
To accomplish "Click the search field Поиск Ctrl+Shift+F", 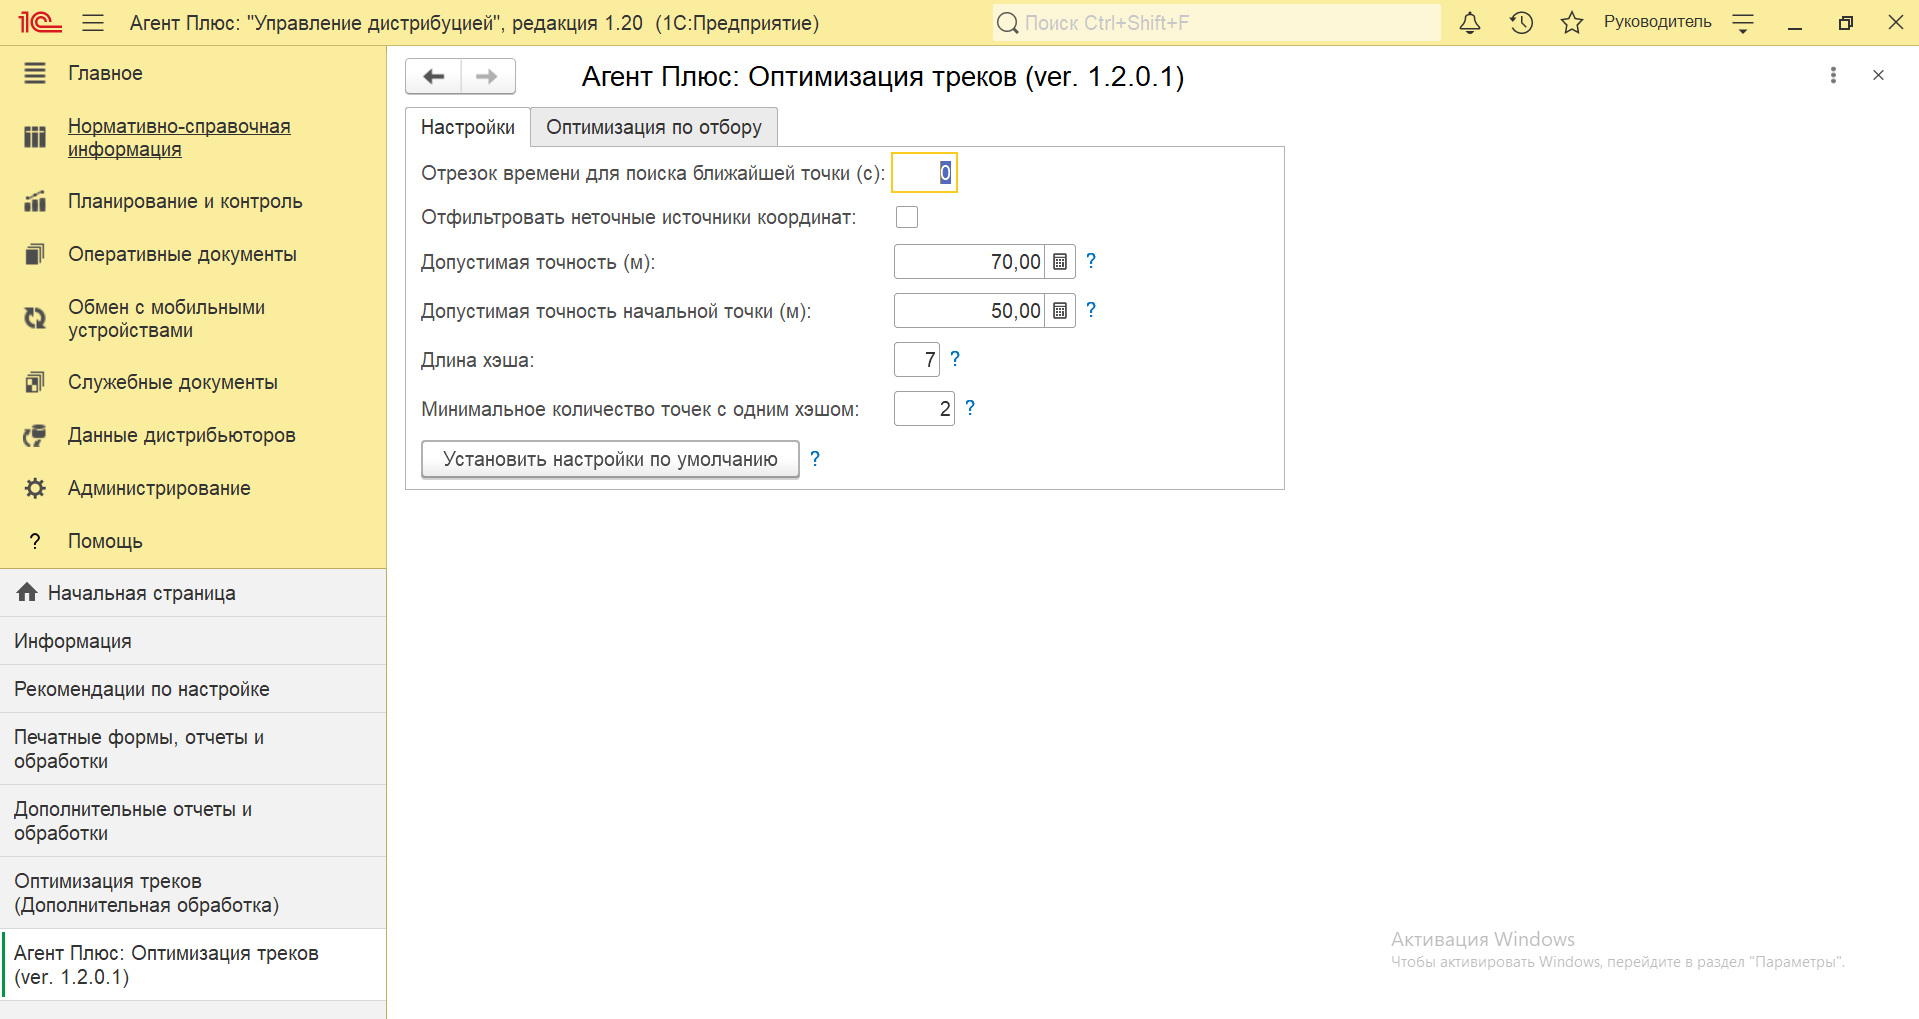I will [1215, 23].
